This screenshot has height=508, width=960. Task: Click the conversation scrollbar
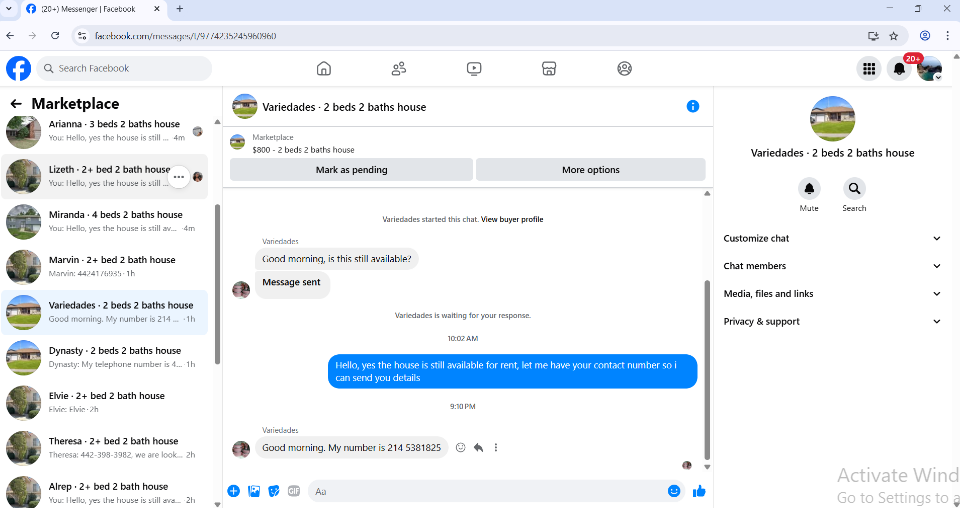[707, 370]
